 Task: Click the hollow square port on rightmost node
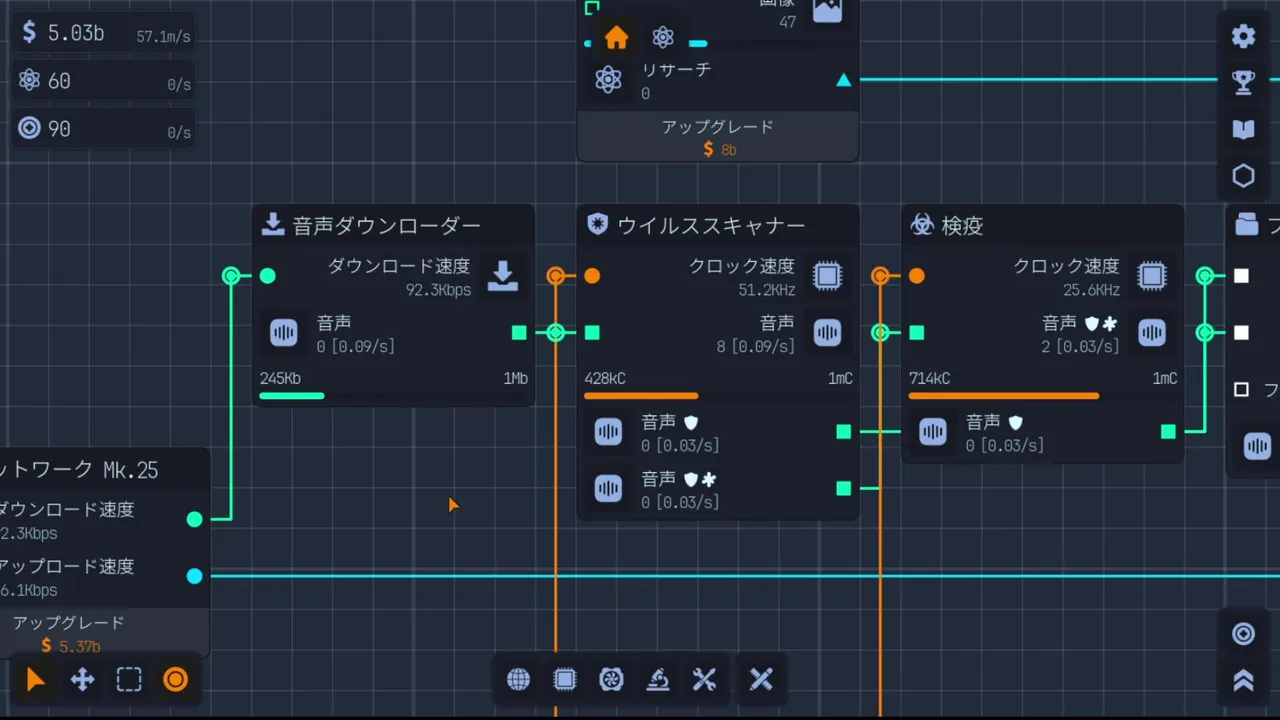pos(1241,389)
